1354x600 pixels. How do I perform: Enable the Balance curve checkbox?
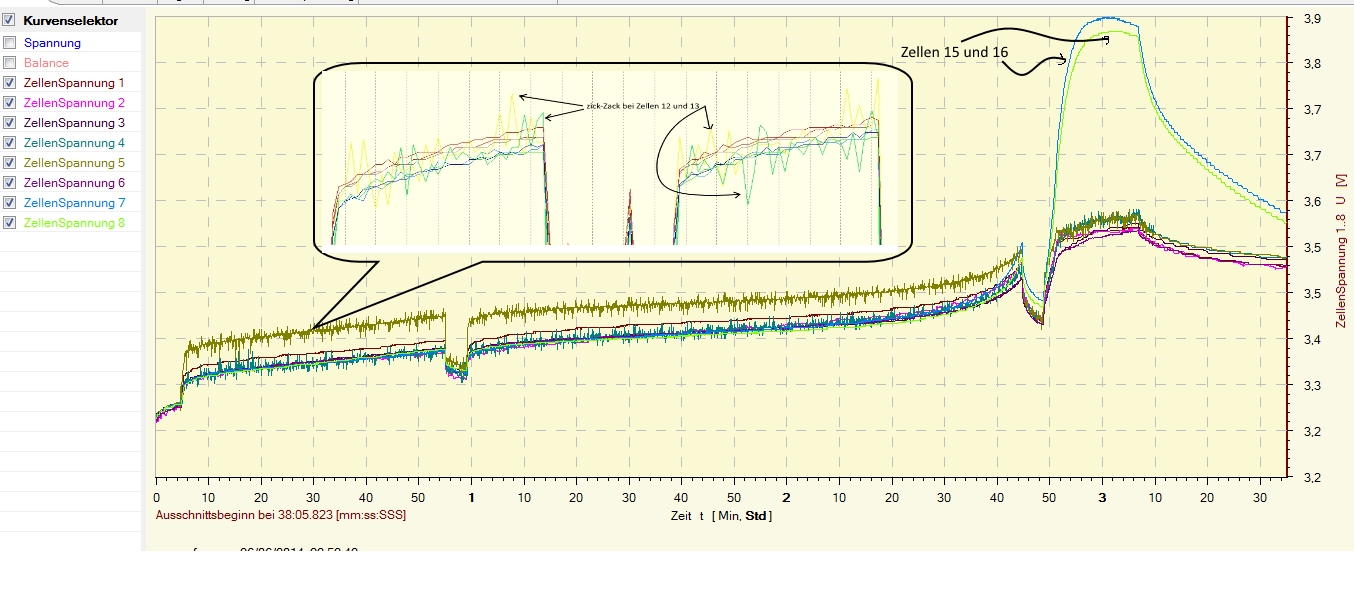pyautogui.click(x=10, y=63)
